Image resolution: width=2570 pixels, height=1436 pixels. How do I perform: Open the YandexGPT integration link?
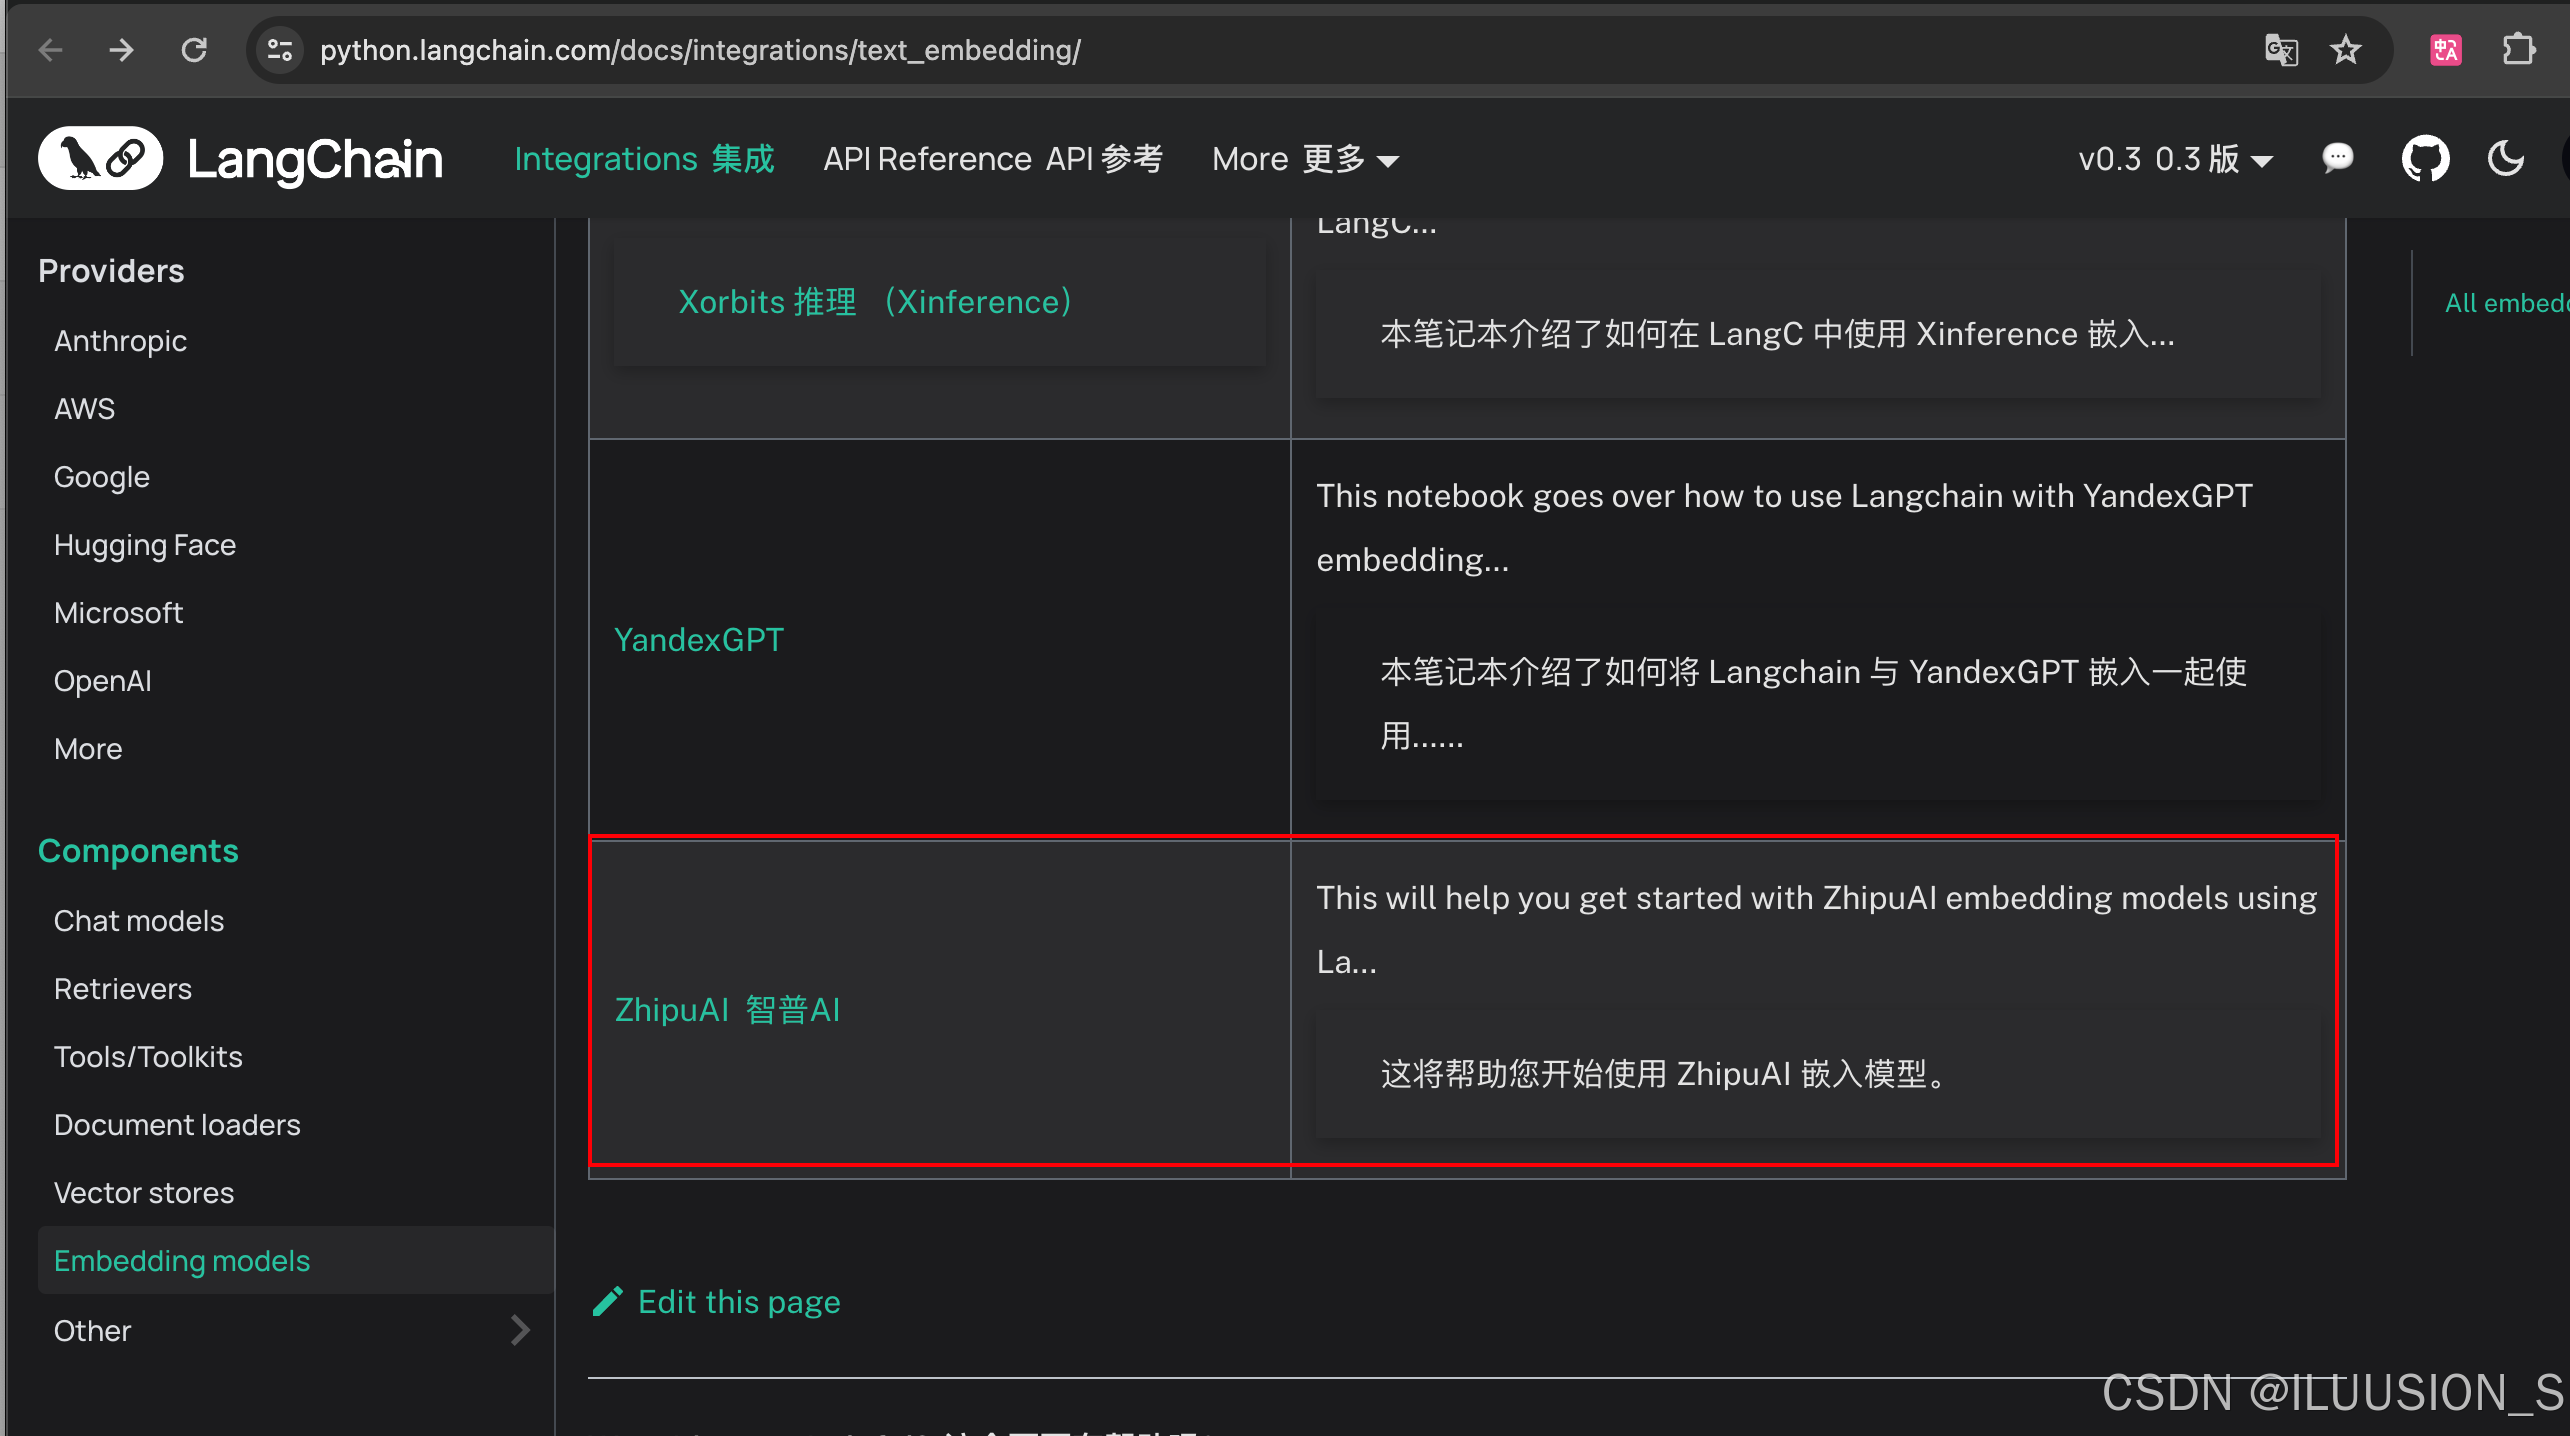(698, 640)
